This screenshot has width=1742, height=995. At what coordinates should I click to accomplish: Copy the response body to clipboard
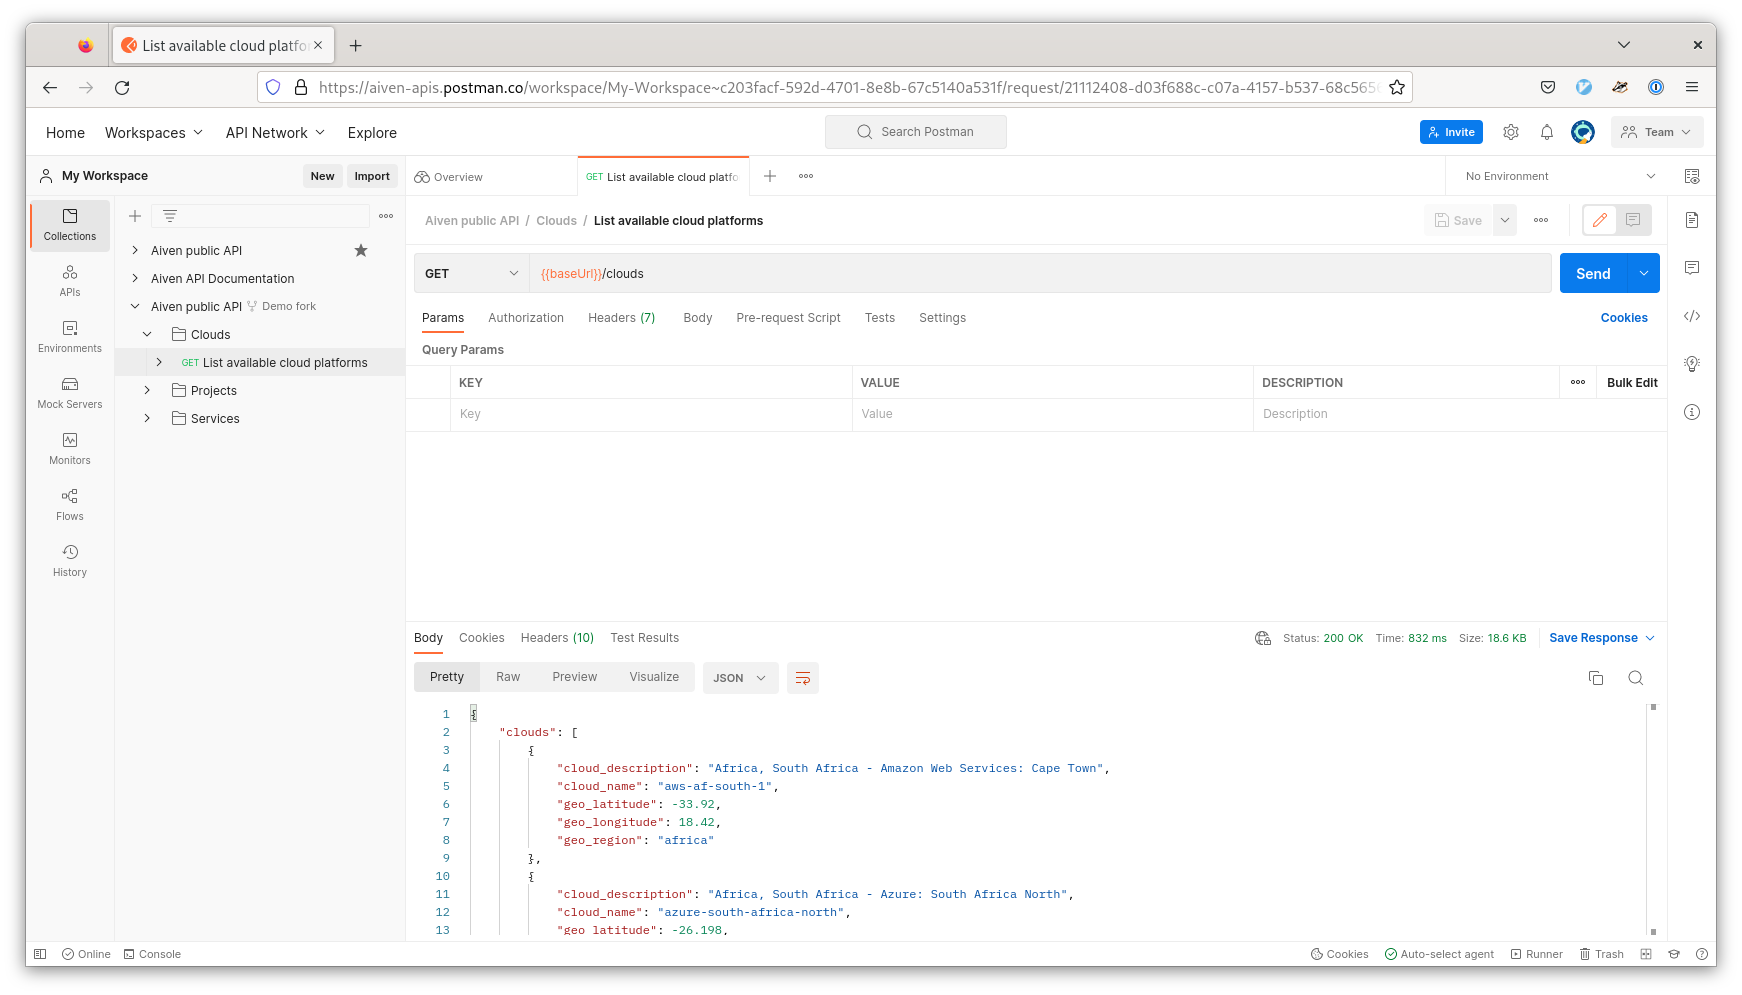click(x=1595, y=678)
